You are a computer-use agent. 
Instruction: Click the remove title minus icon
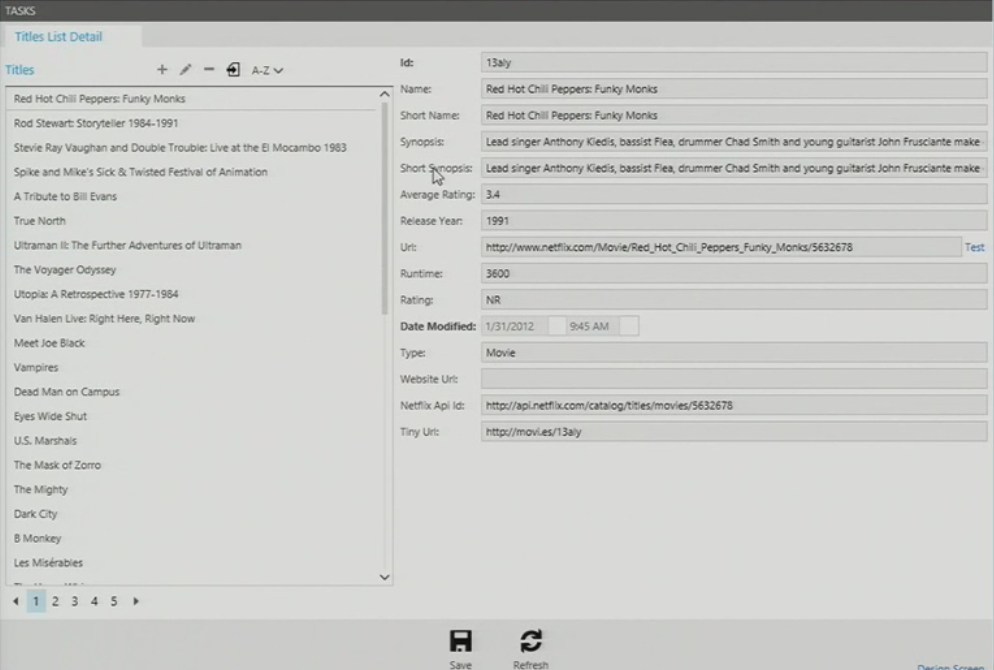click(x=209, y=69)
